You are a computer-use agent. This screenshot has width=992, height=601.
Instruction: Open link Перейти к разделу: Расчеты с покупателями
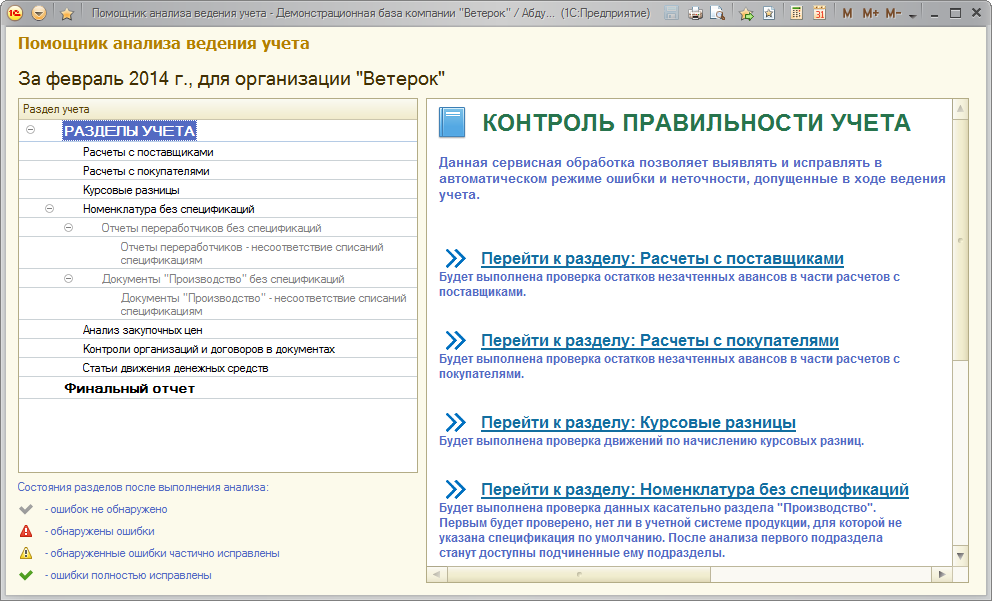click(x=659, y=340)
